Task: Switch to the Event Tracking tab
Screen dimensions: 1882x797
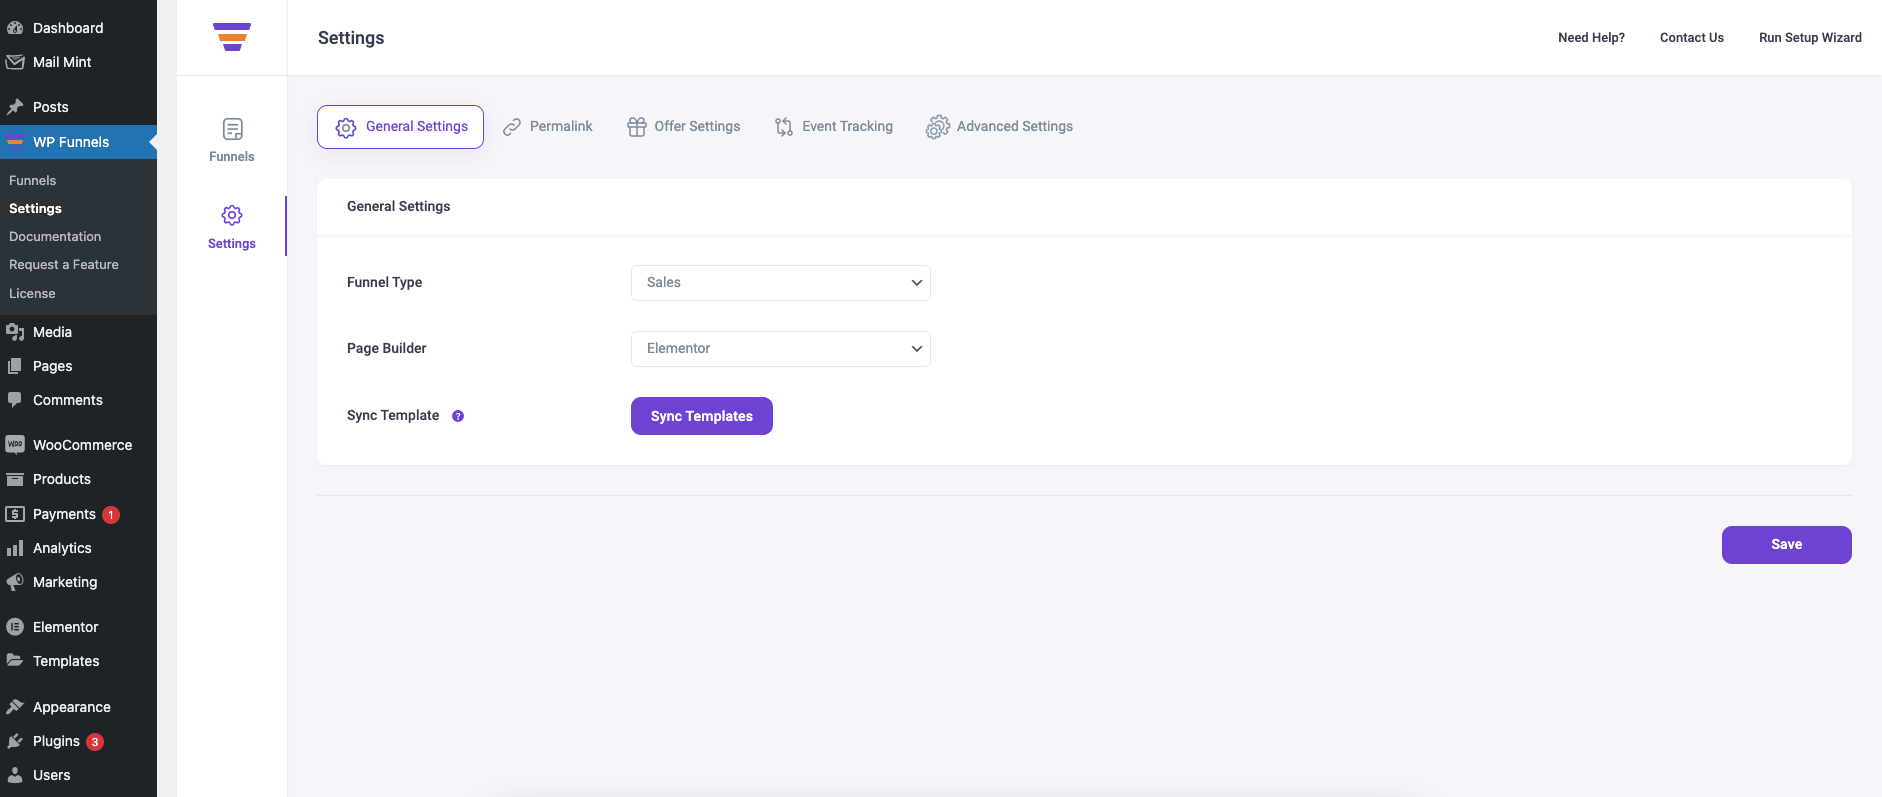Action: [x=834, y=127]
